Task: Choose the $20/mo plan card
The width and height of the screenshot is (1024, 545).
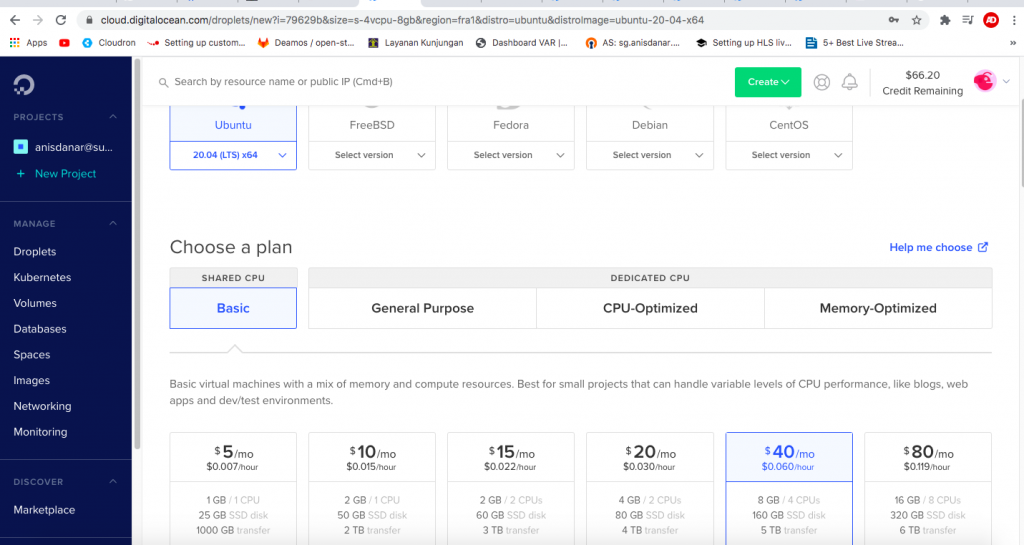Action: (x=650, y=488)
